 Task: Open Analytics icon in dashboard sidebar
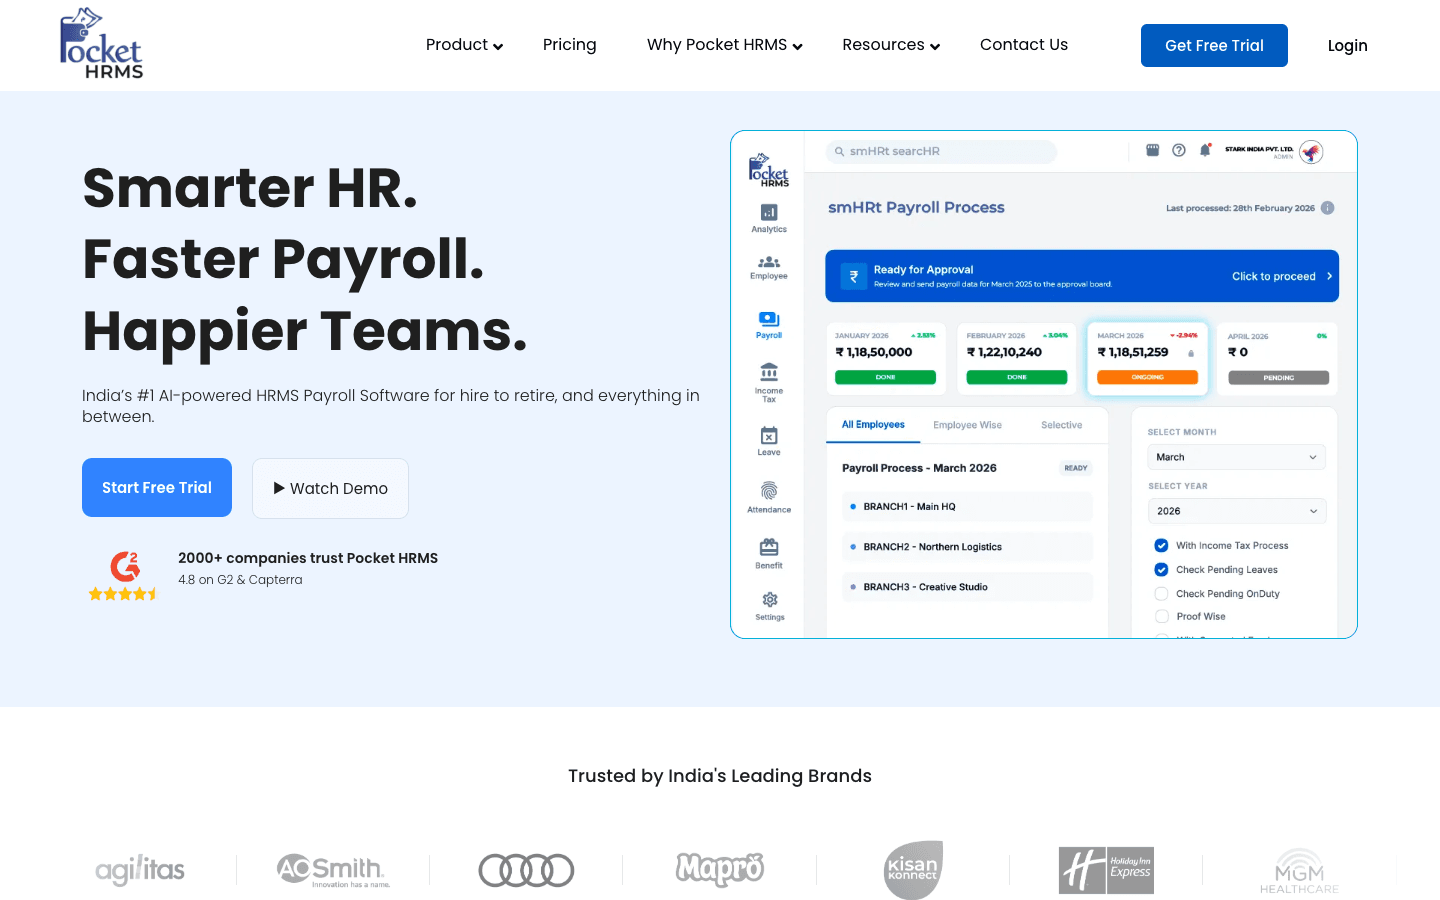click(769, 212)
